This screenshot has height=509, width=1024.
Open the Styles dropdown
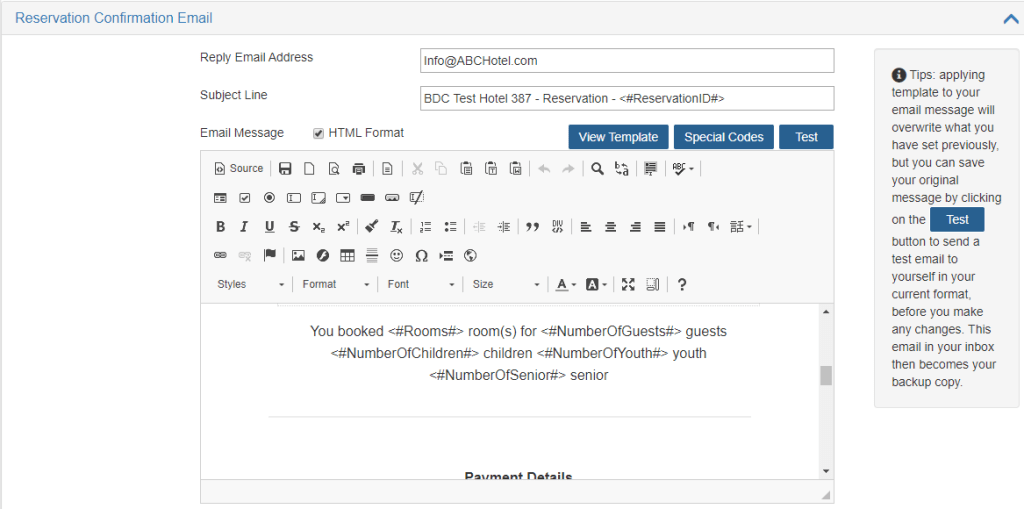(x=250, y=285)
